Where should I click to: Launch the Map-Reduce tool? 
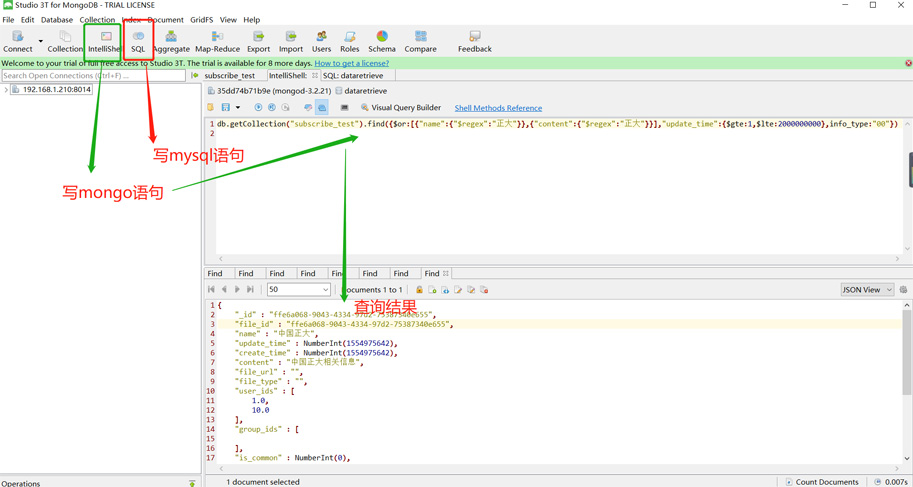click(217, 41)
